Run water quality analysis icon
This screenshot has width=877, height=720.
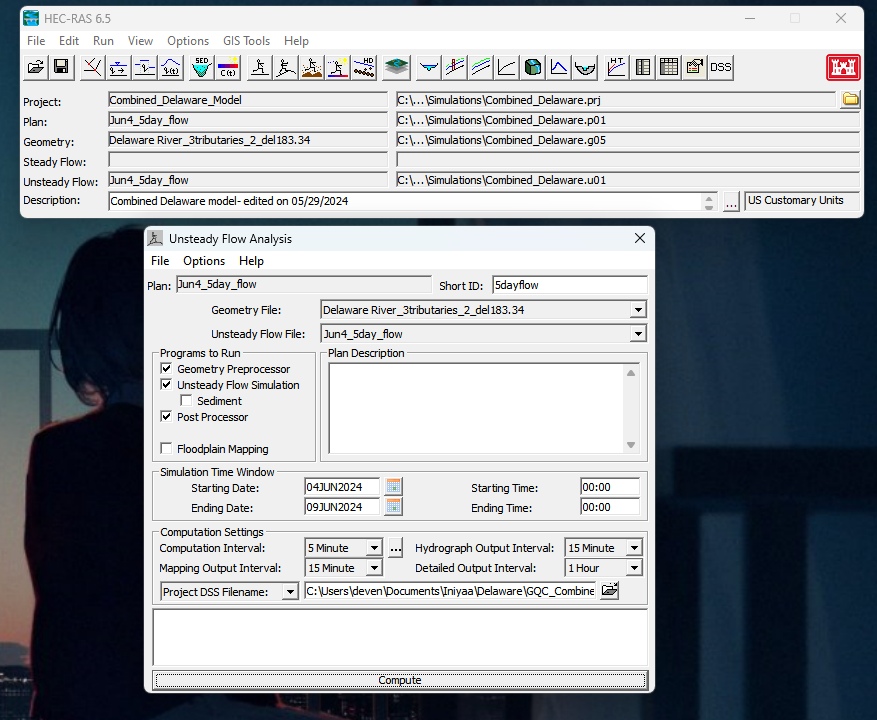[x=337, y=68]
